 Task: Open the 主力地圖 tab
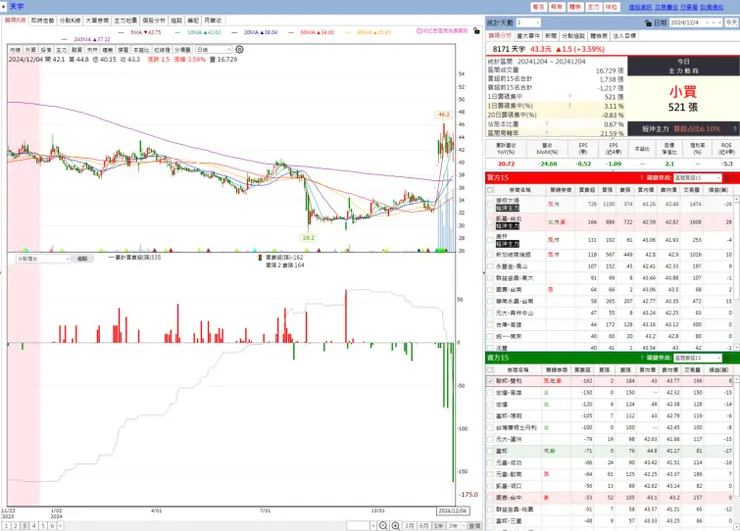[x=126, y=20]
